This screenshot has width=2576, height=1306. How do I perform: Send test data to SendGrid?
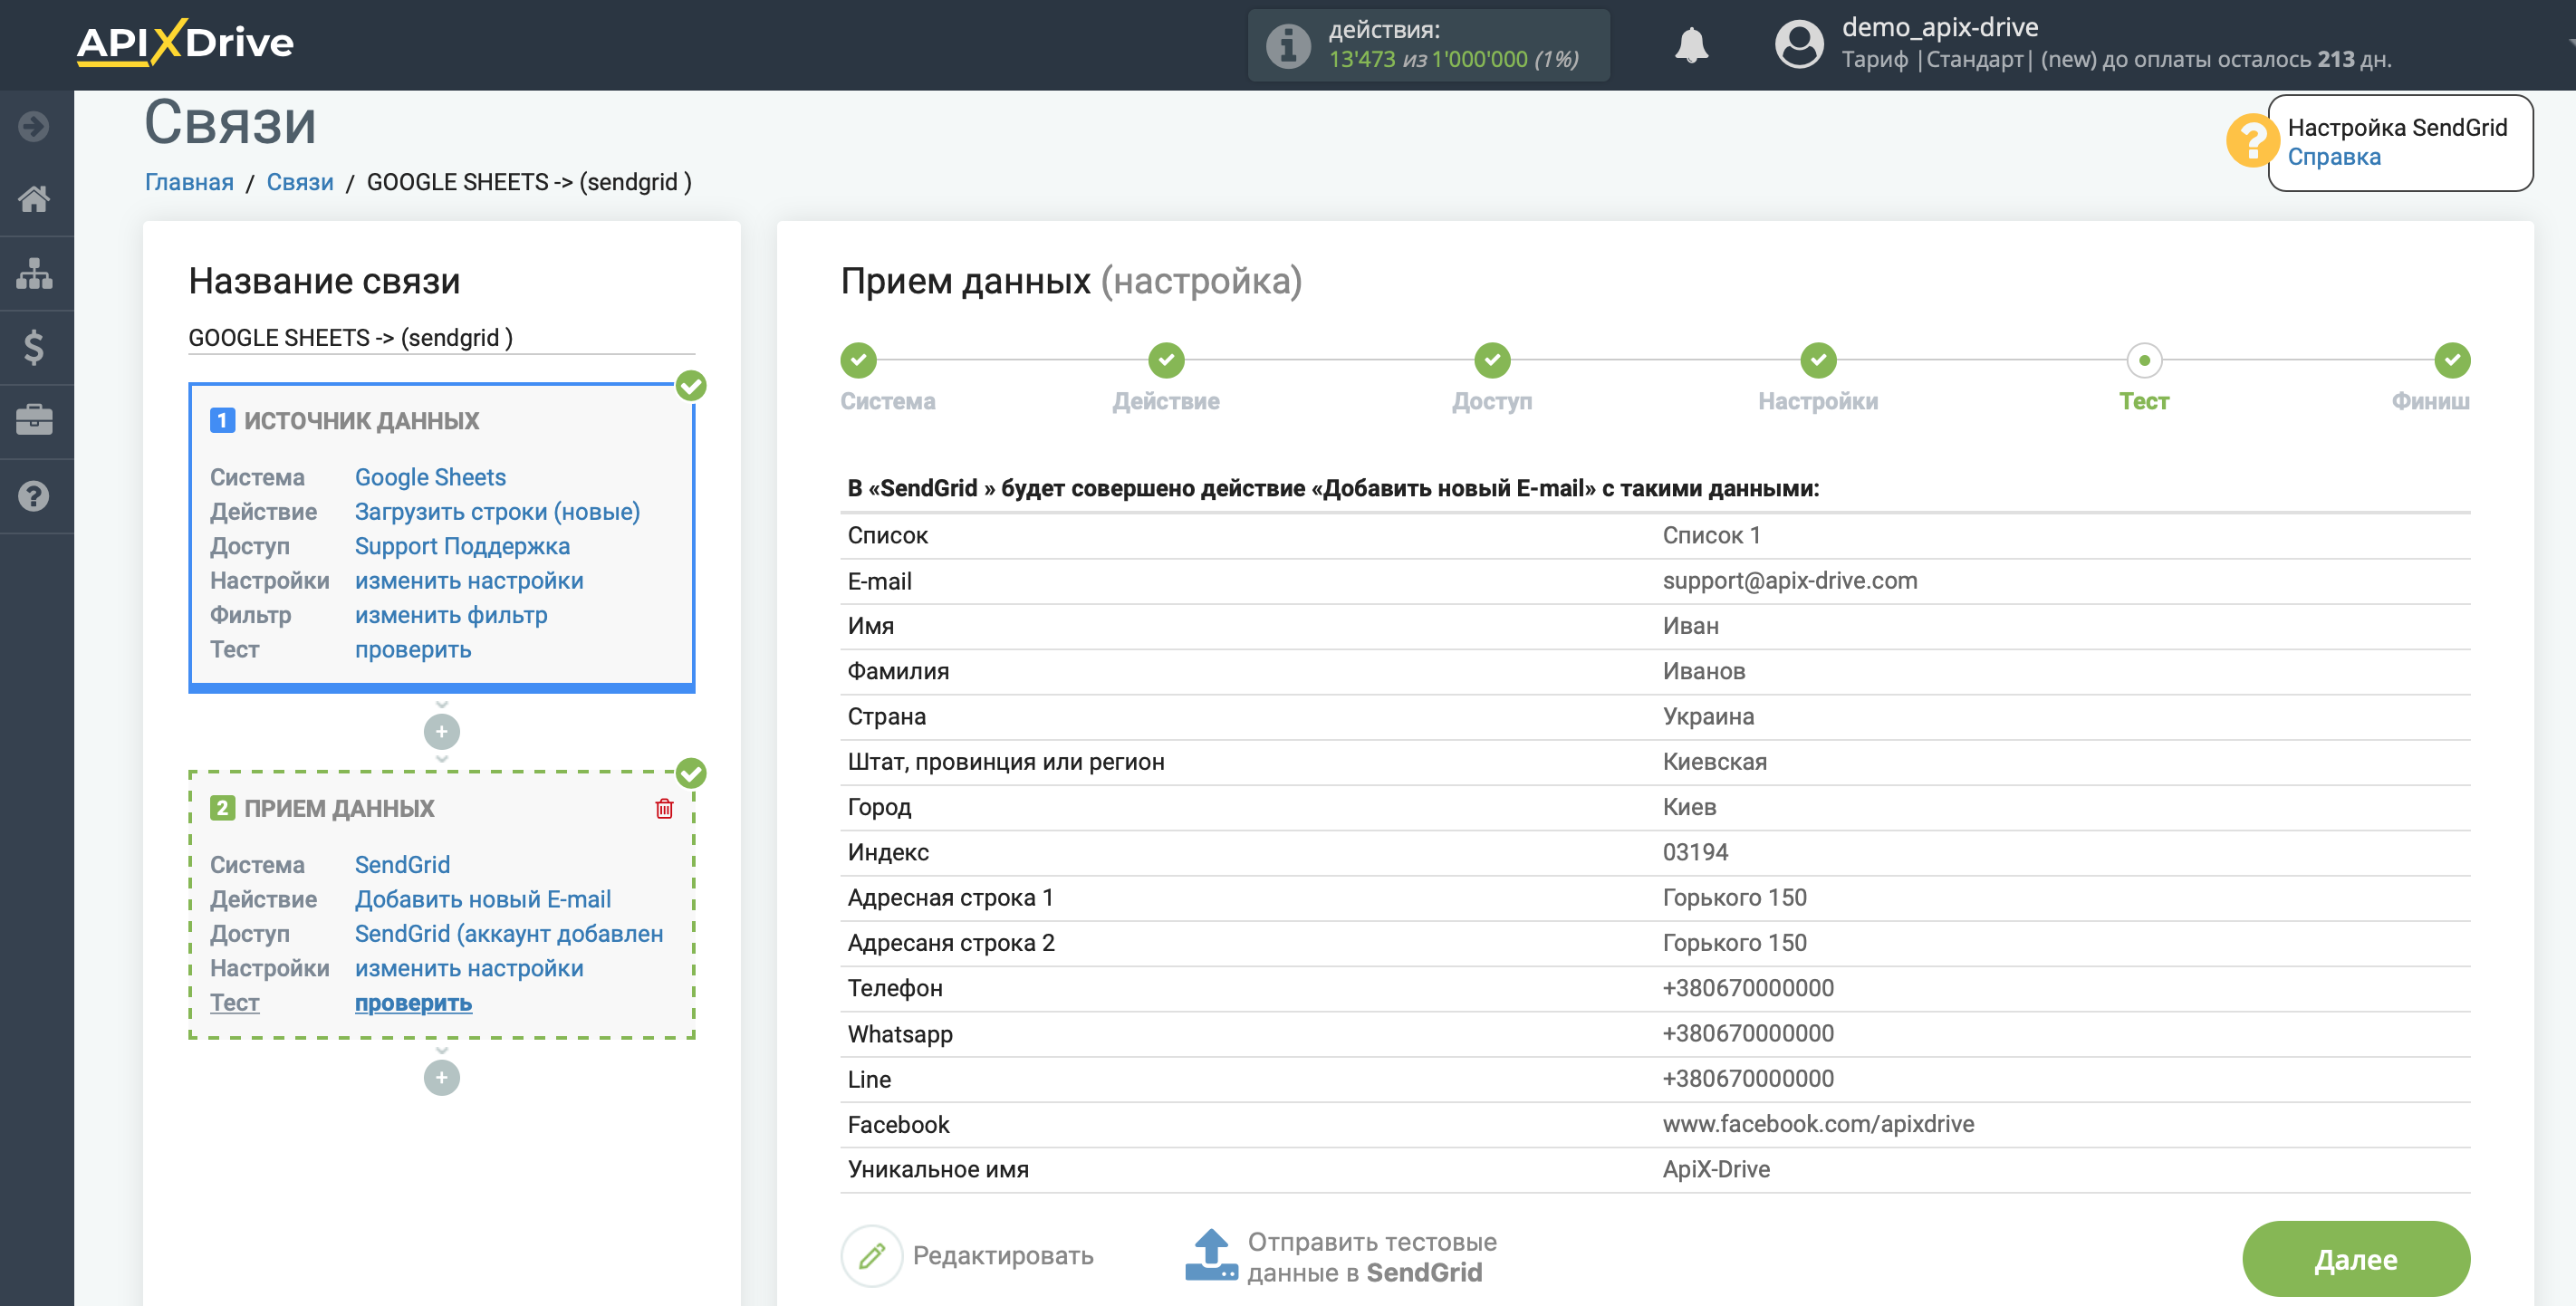[1371, 1257]
